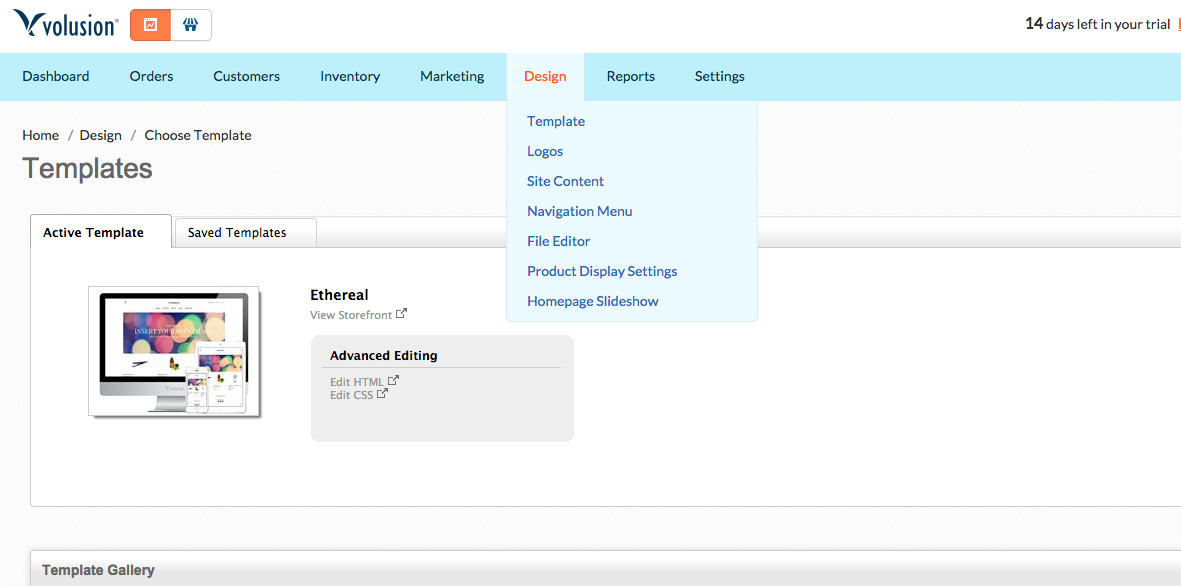This screenshot has height=586, width=1181.
Task: Switch to the storefront view icon
Action: tap(190, 25)
